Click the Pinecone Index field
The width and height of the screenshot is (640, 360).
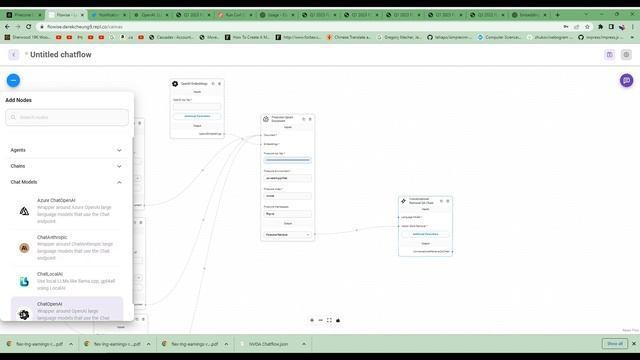tap(287, 196)
